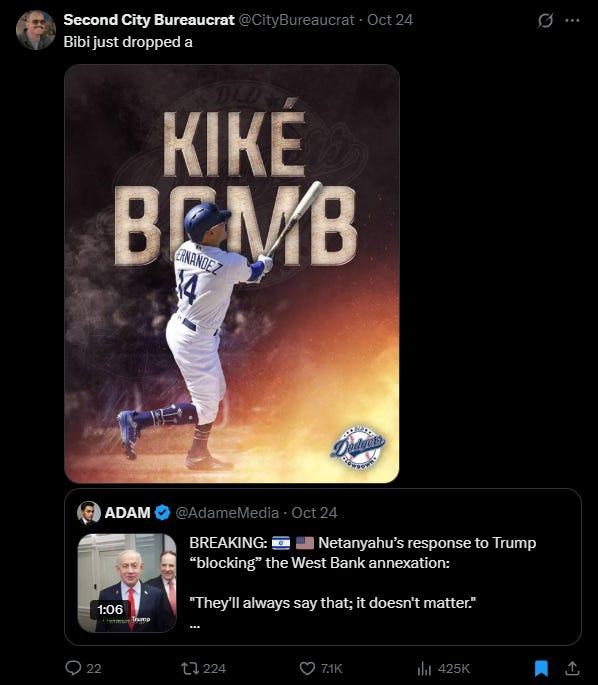Click the repost arrows icon

point(190,668)
